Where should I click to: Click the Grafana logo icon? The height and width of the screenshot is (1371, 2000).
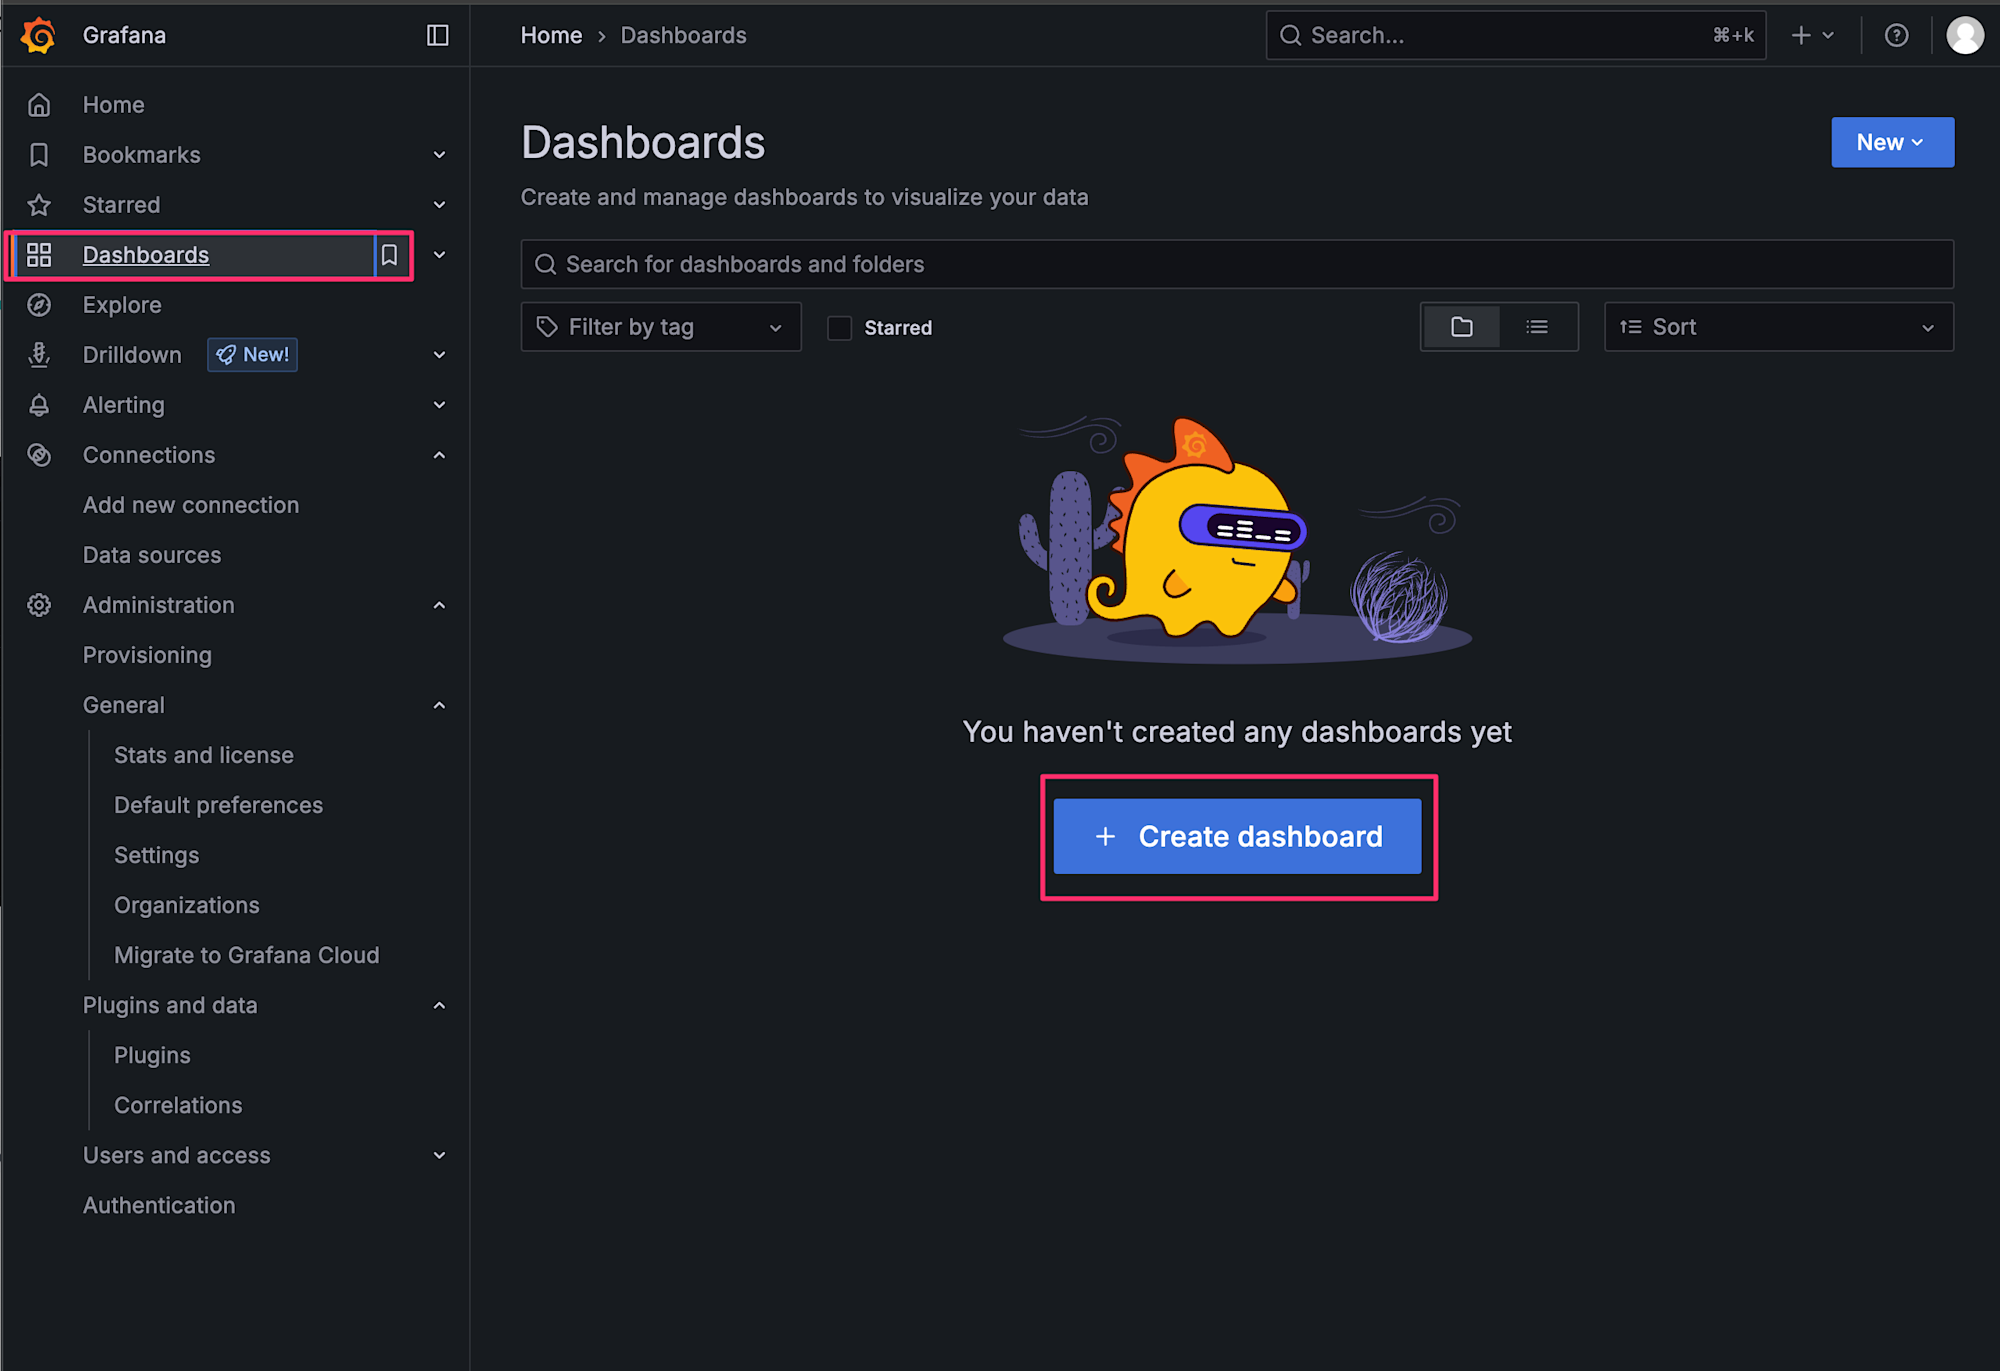39,35
